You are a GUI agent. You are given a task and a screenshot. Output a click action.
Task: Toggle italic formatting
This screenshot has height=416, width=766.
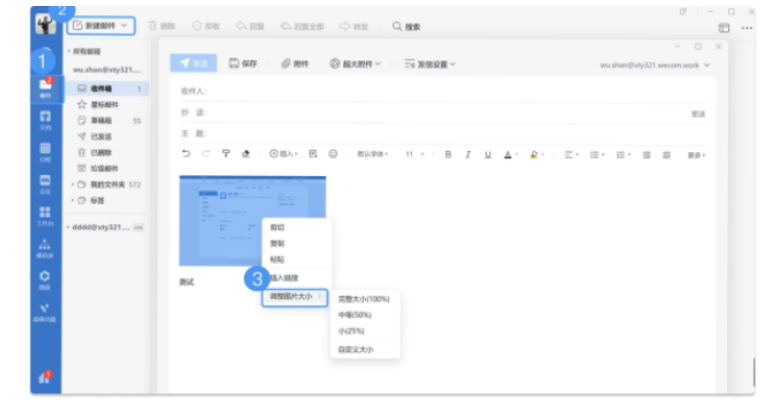[x=468, y=154]
